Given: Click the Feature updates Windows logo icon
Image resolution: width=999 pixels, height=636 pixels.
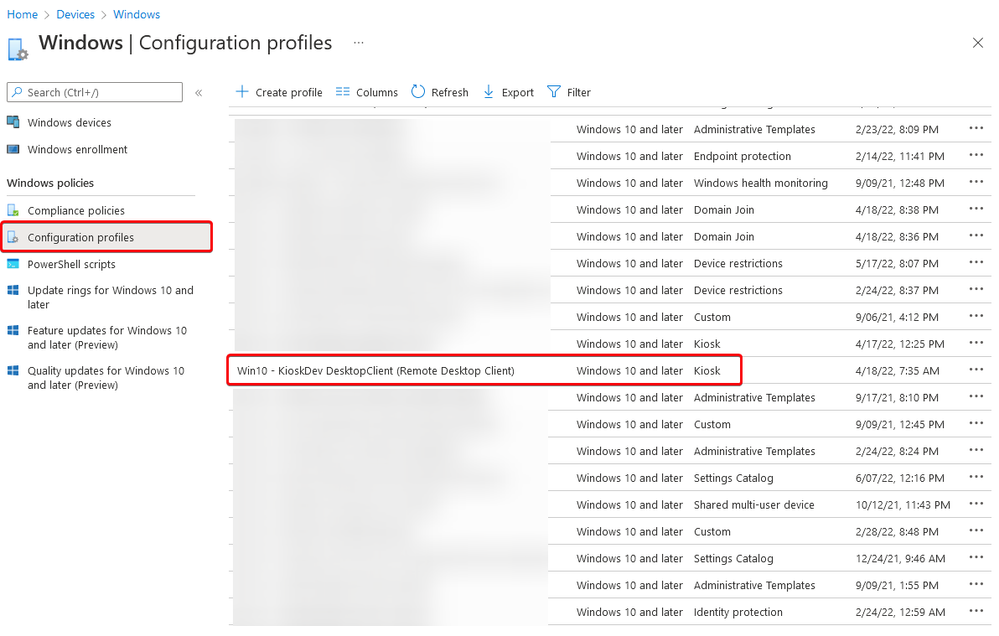Looking at the screenshot, I should 13,330.
